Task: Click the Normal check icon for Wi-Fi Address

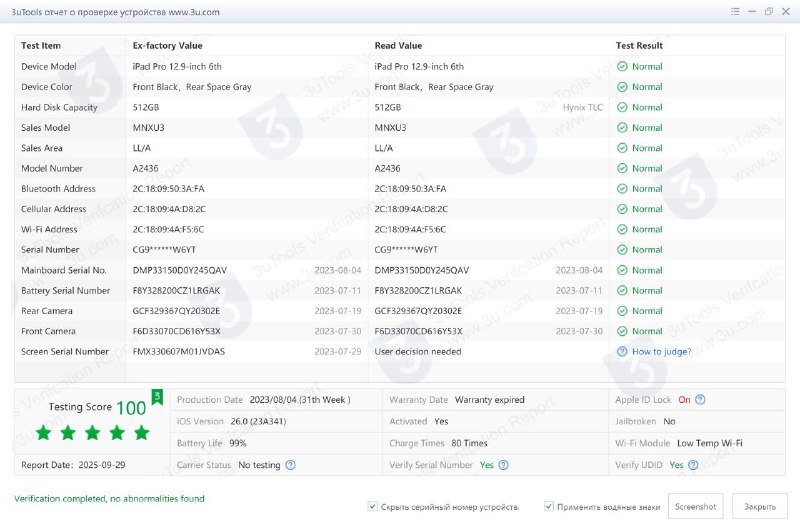Action: (622, 230)
